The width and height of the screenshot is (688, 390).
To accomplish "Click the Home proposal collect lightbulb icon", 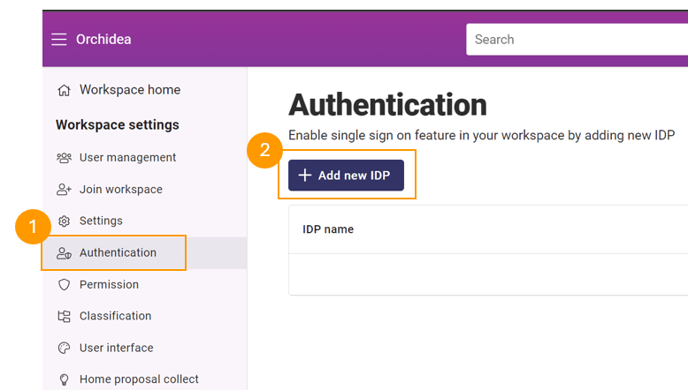I will pyautogui.click(x=64, y=379).
